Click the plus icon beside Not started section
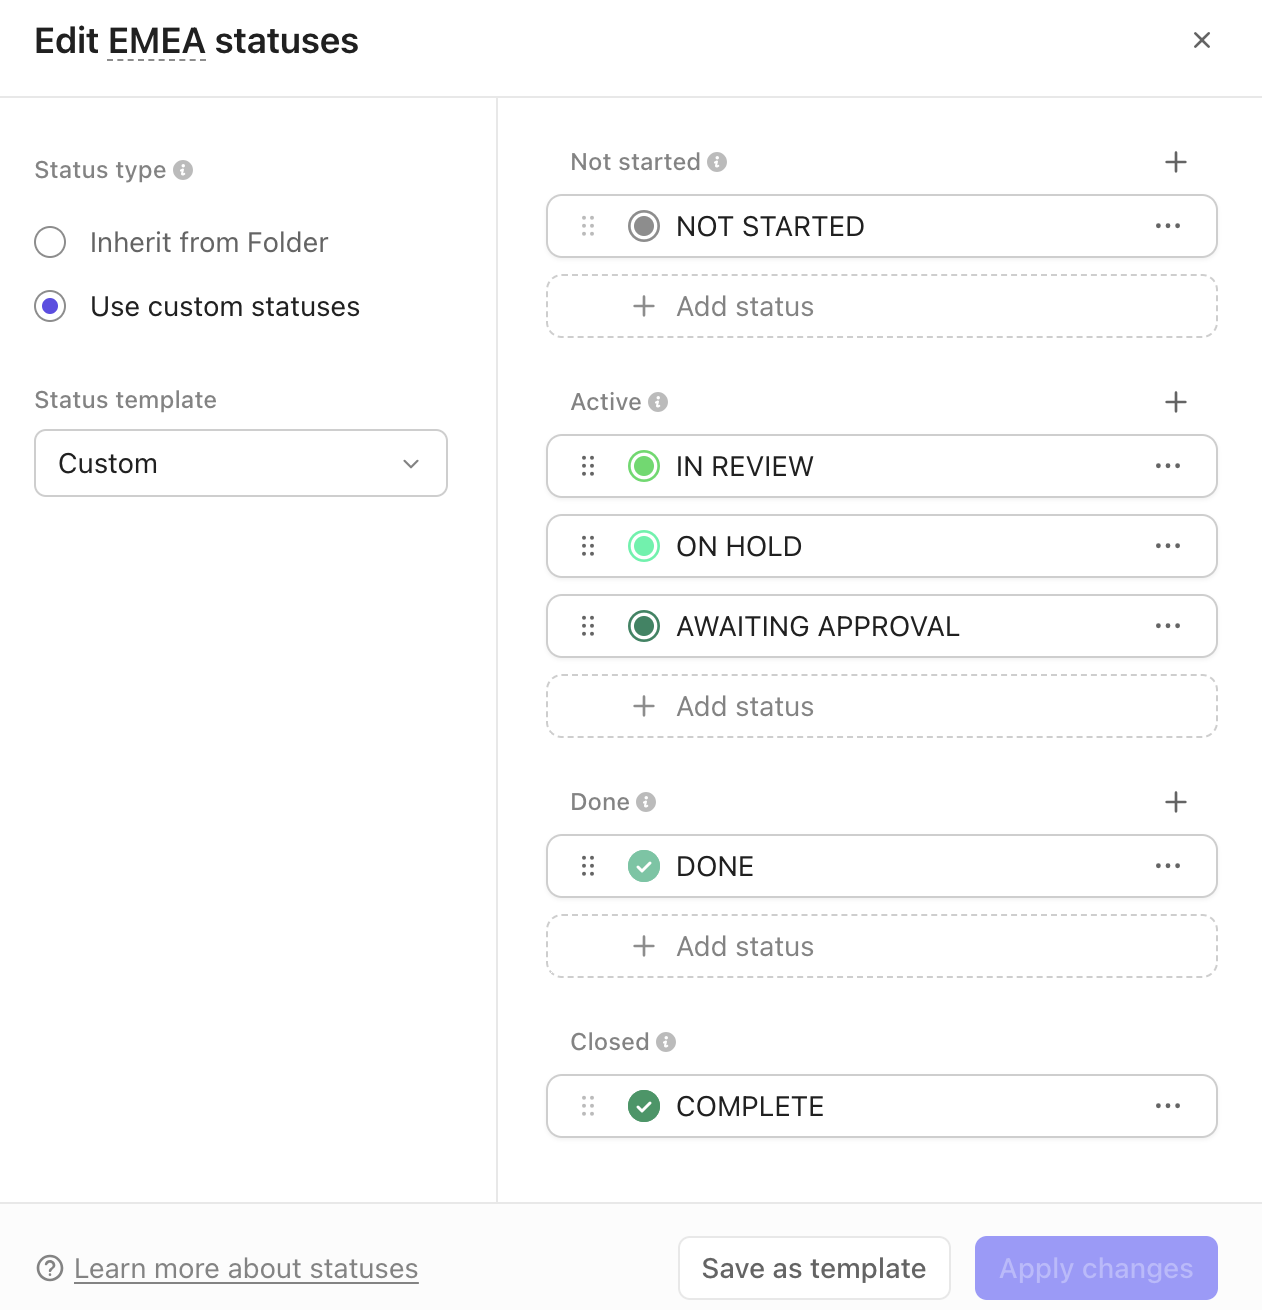This screenshot has width=1262, height=1310. point(1176,161)
